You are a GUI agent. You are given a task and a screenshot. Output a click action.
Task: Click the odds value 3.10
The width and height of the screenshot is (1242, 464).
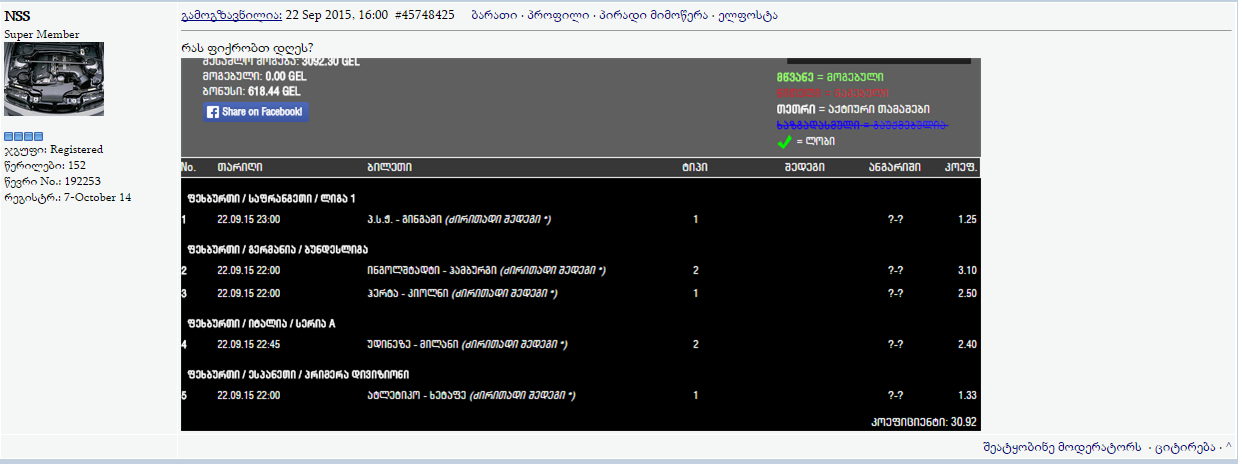pos(966,270)
